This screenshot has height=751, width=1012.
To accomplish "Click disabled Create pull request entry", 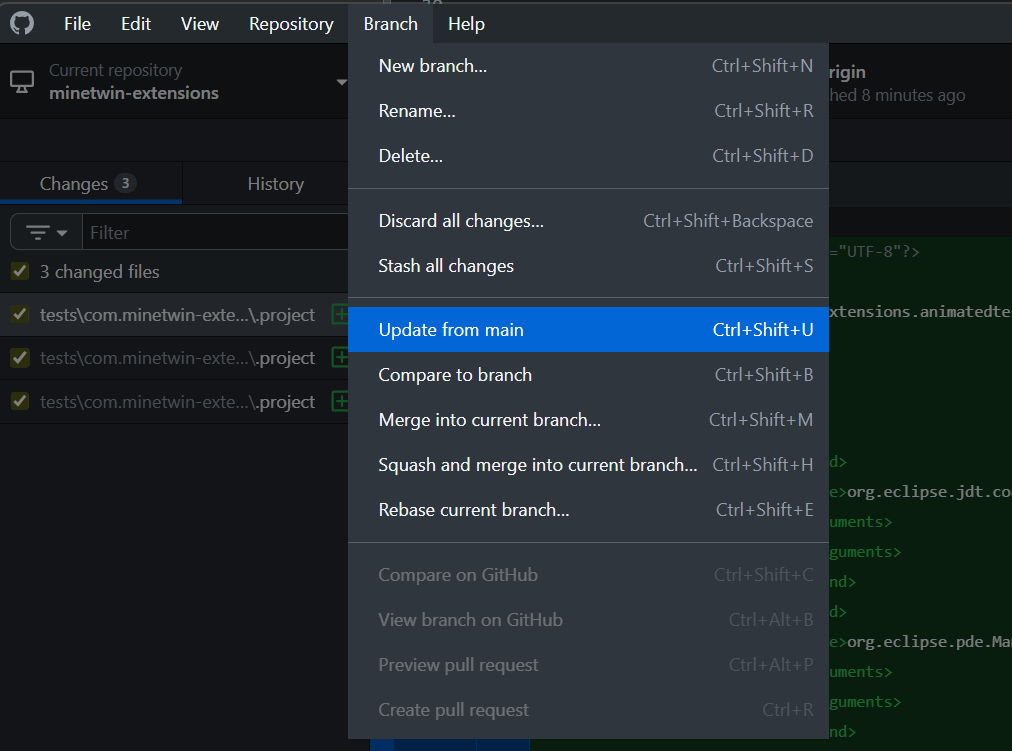I will pyautogui.click(x=588, y=710).
